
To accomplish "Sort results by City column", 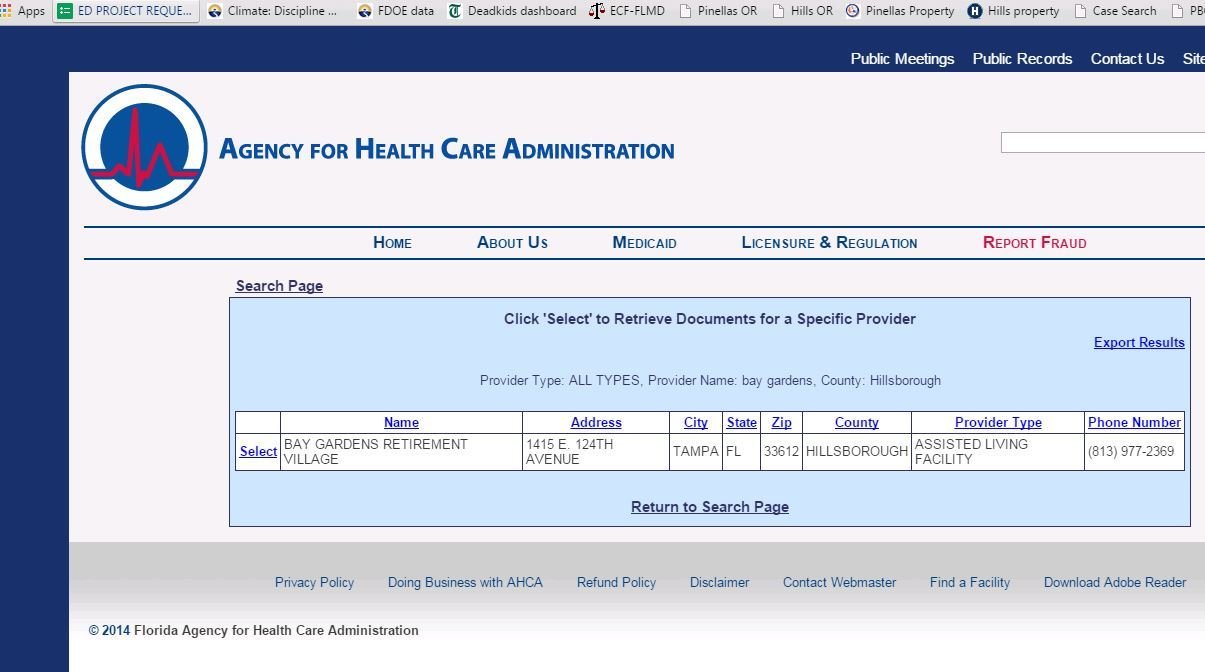I will tap(696, 423).
